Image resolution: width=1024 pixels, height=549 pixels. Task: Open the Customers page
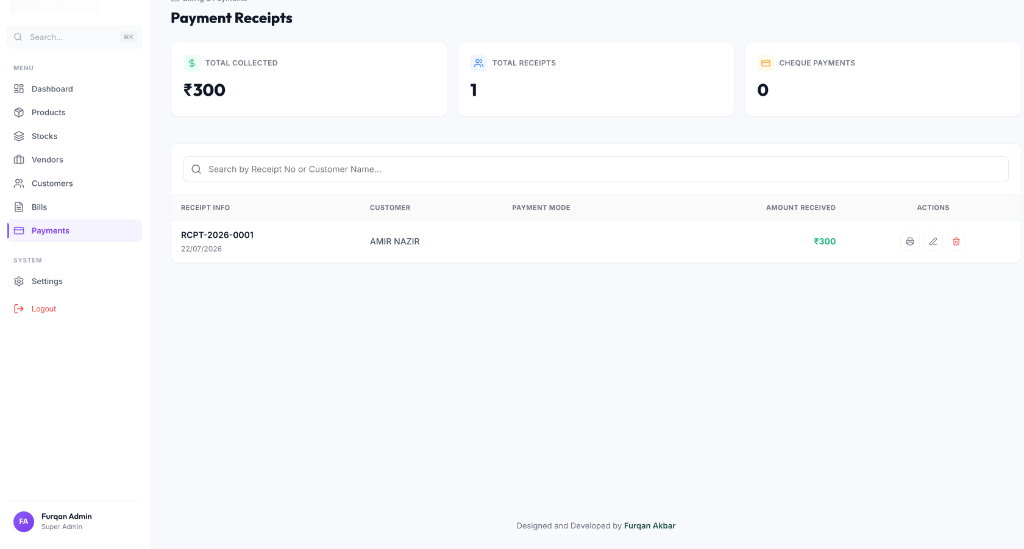tap(74, 183)
